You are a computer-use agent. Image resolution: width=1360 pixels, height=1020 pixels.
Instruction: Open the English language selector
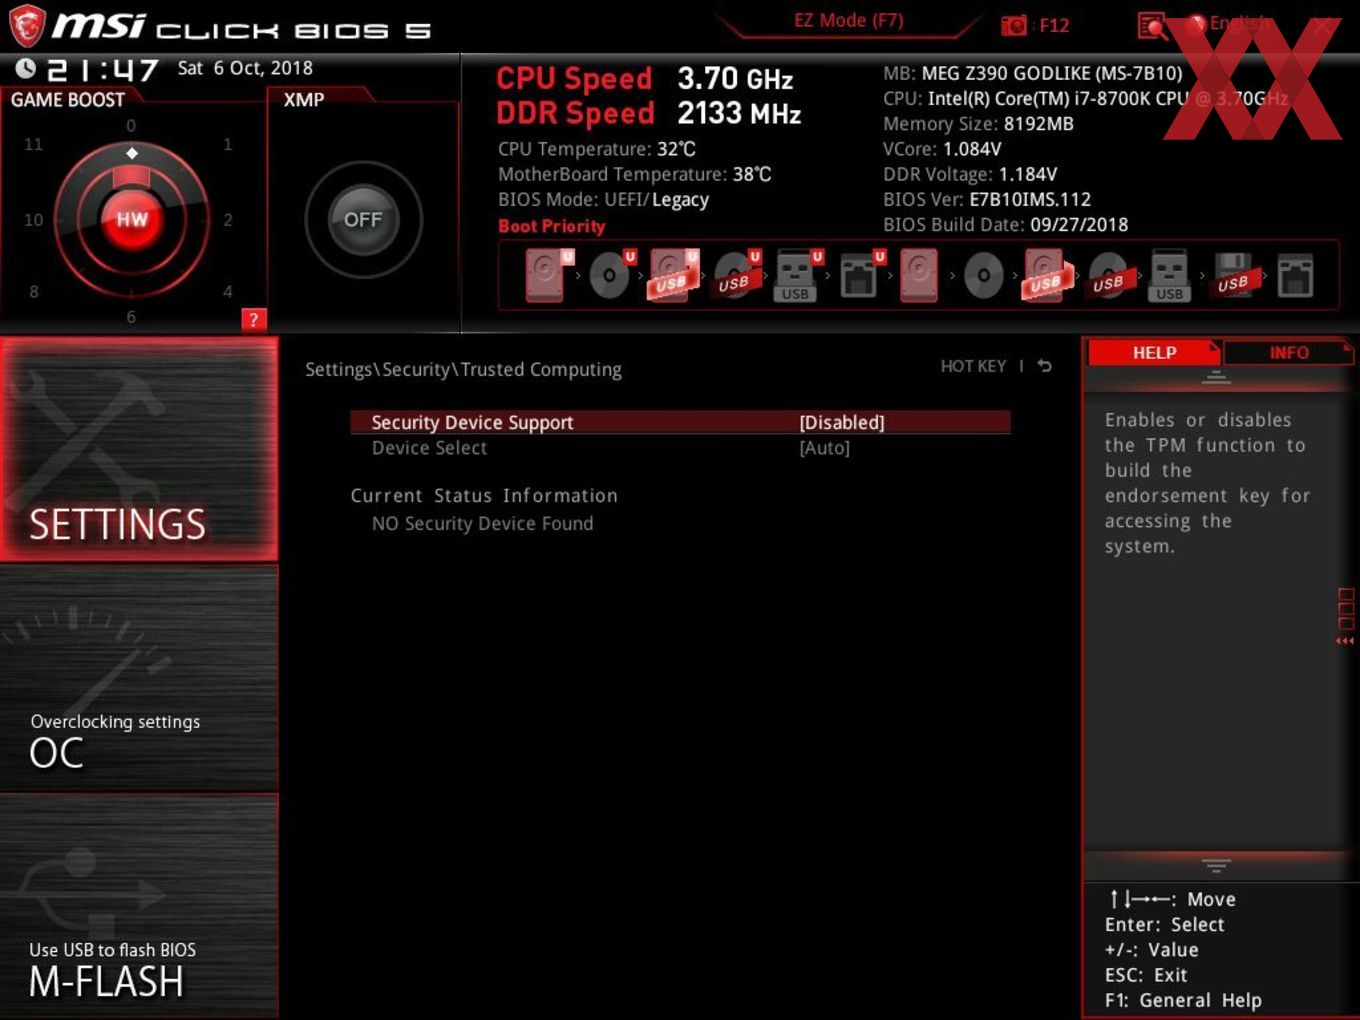coord(1228,24)
